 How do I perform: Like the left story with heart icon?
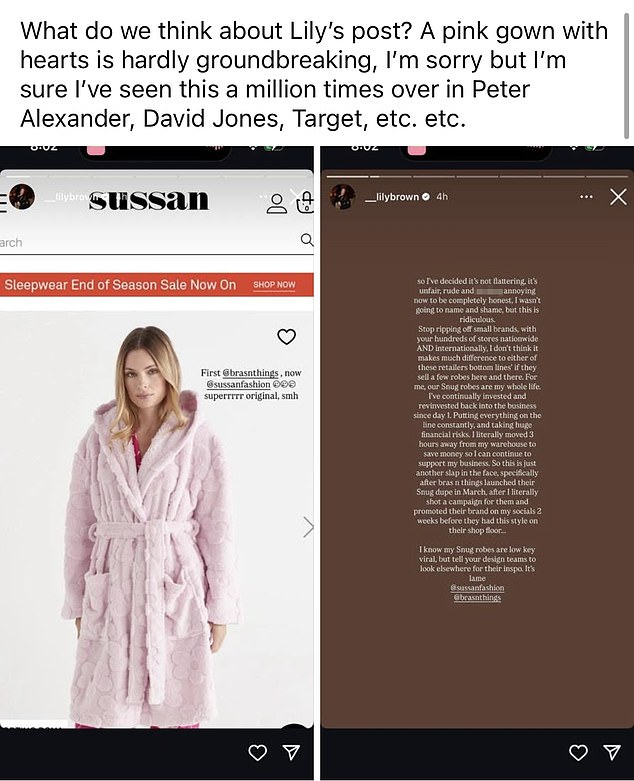257,752
